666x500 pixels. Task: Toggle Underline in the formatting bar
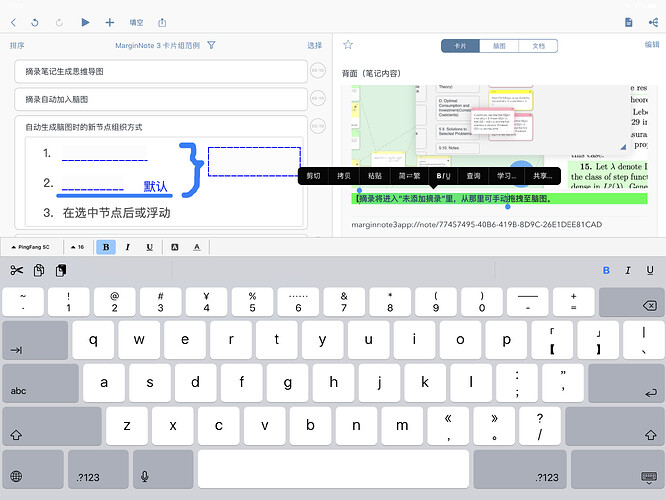(150, 247)
